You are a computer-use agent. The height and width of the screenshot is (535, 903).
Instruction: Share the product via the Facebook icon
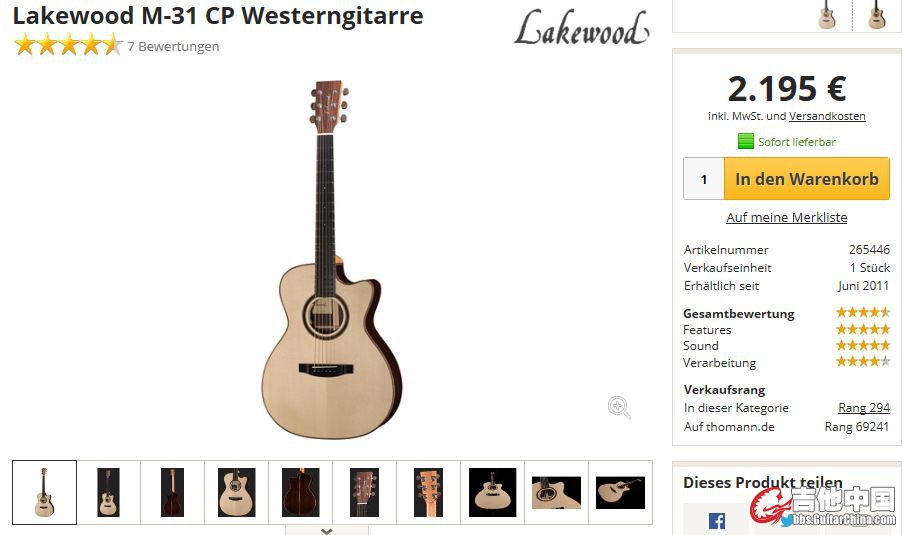716,521
